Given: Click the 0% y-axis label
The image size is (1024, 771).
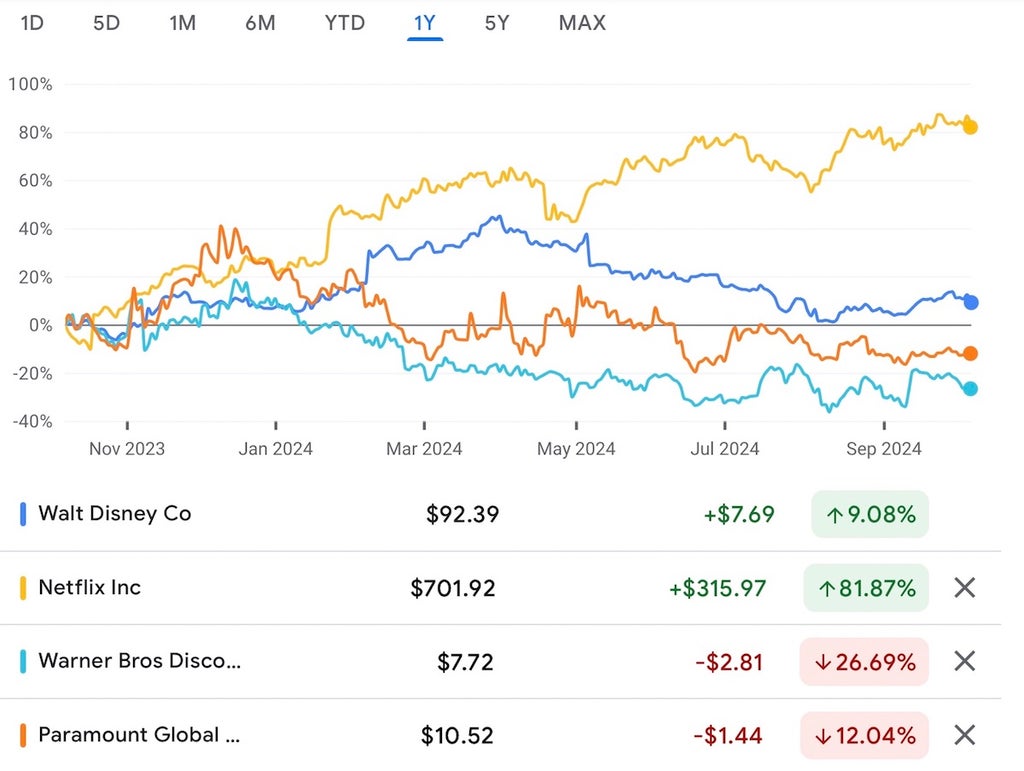Looking at the screenshot, I should pos(40,325).
